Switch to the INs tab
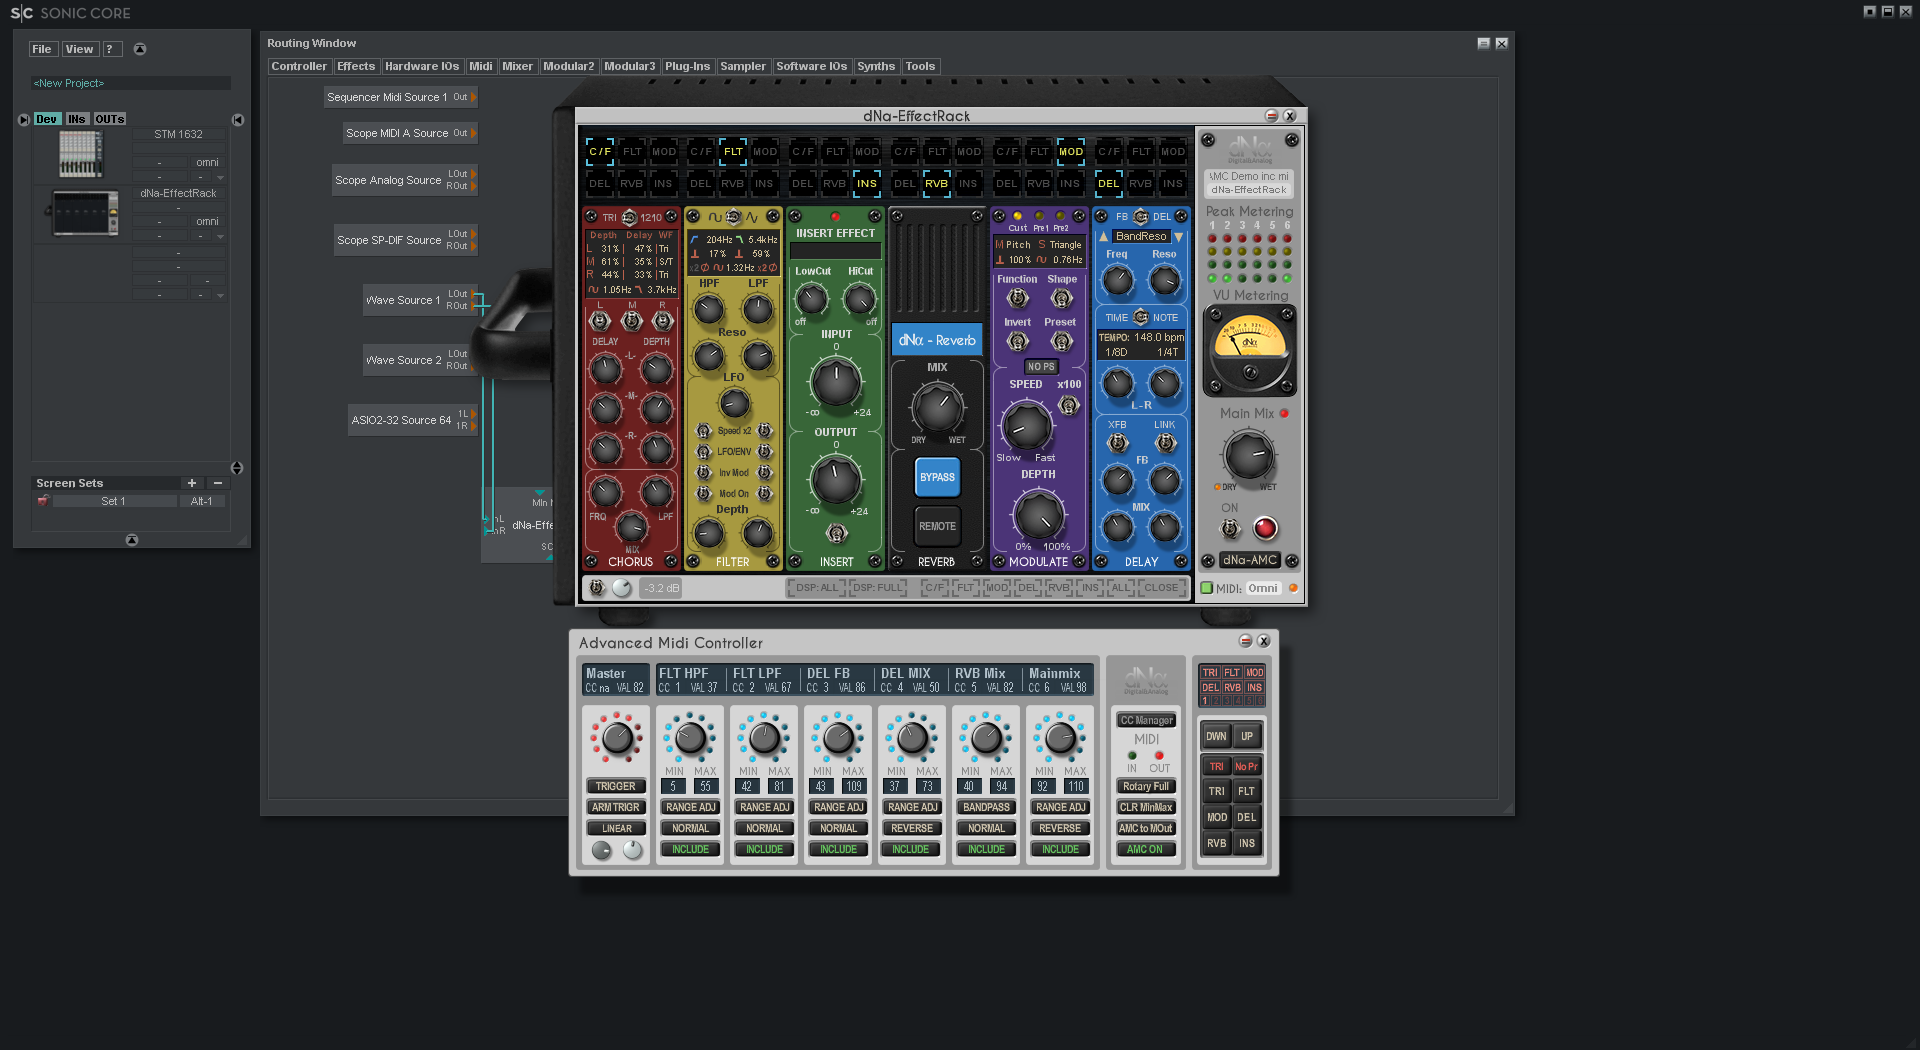Image resolution: width=1920 pixels, height=1050 pixels. point(77,119)
